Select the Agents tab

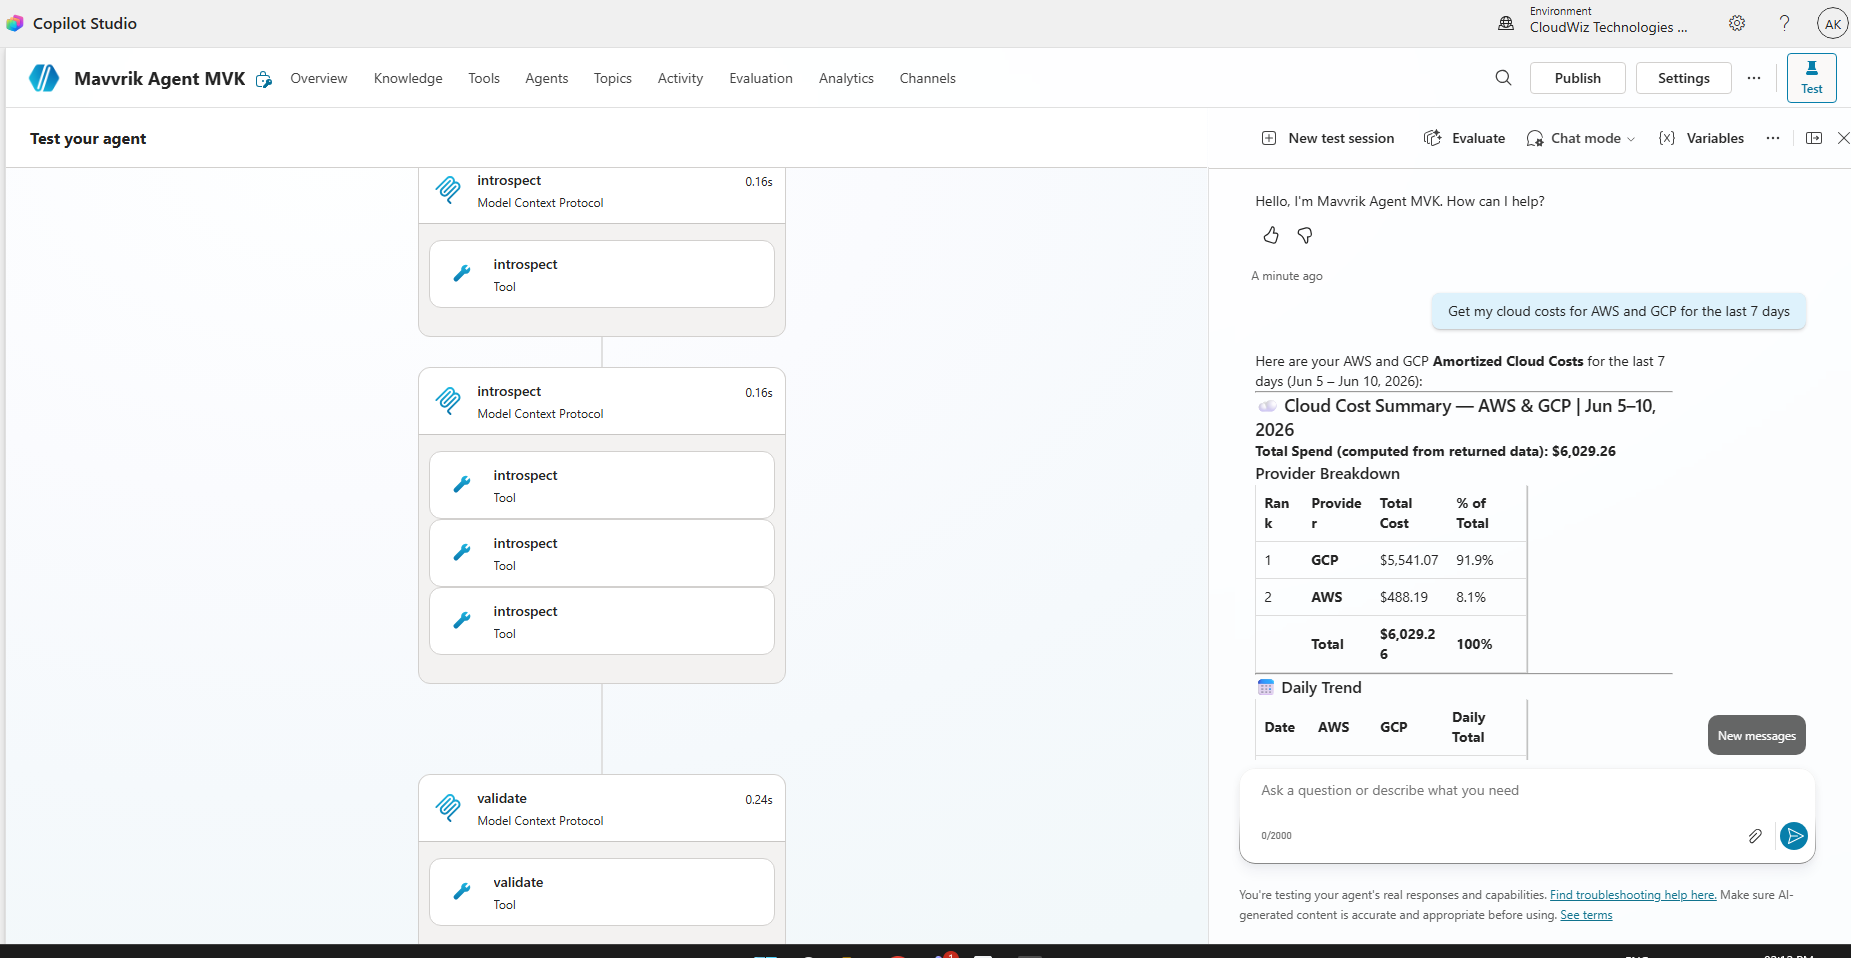547,78
